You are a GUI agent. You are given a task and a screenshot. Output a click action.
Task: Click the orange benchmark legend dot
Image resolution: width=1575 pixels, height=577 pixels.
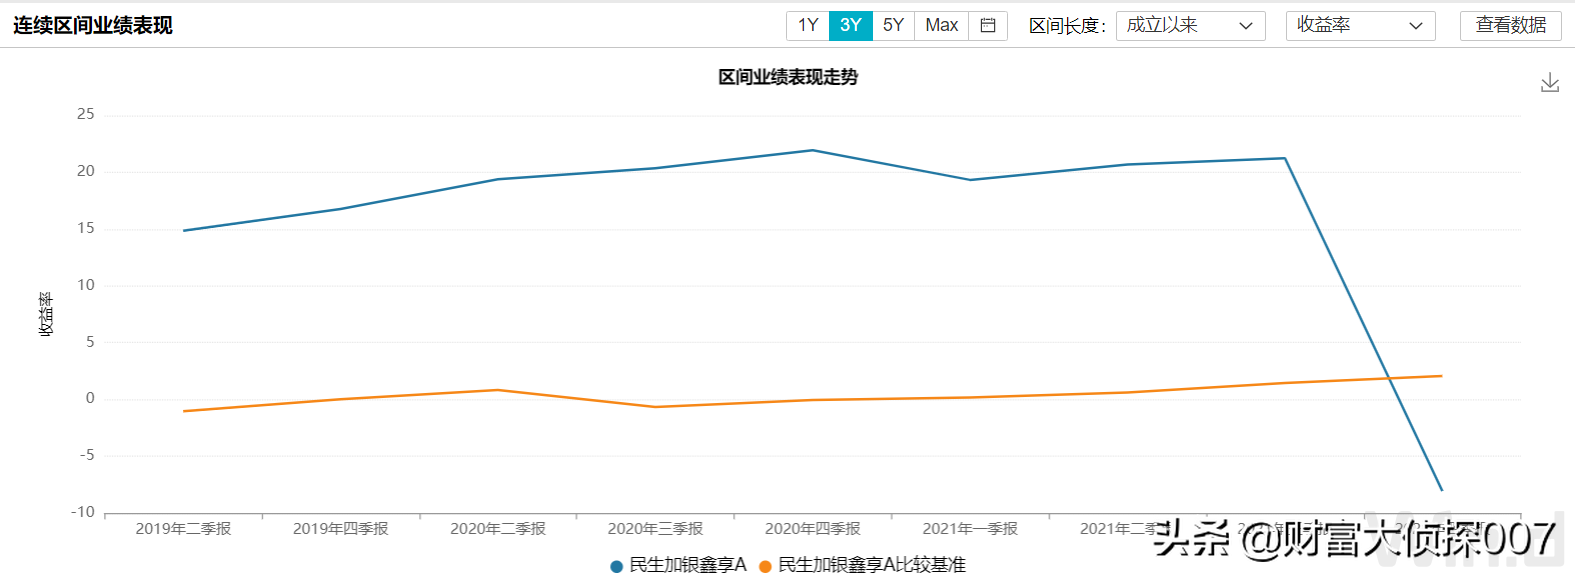(766, 566)
